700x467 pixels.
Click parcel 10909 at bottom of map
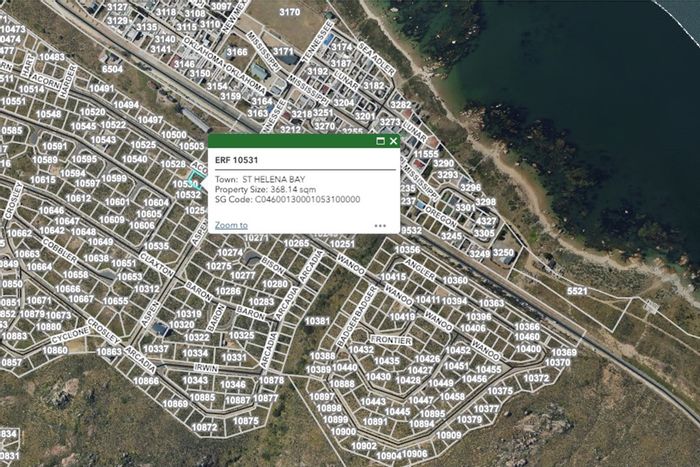coord(449,435)
